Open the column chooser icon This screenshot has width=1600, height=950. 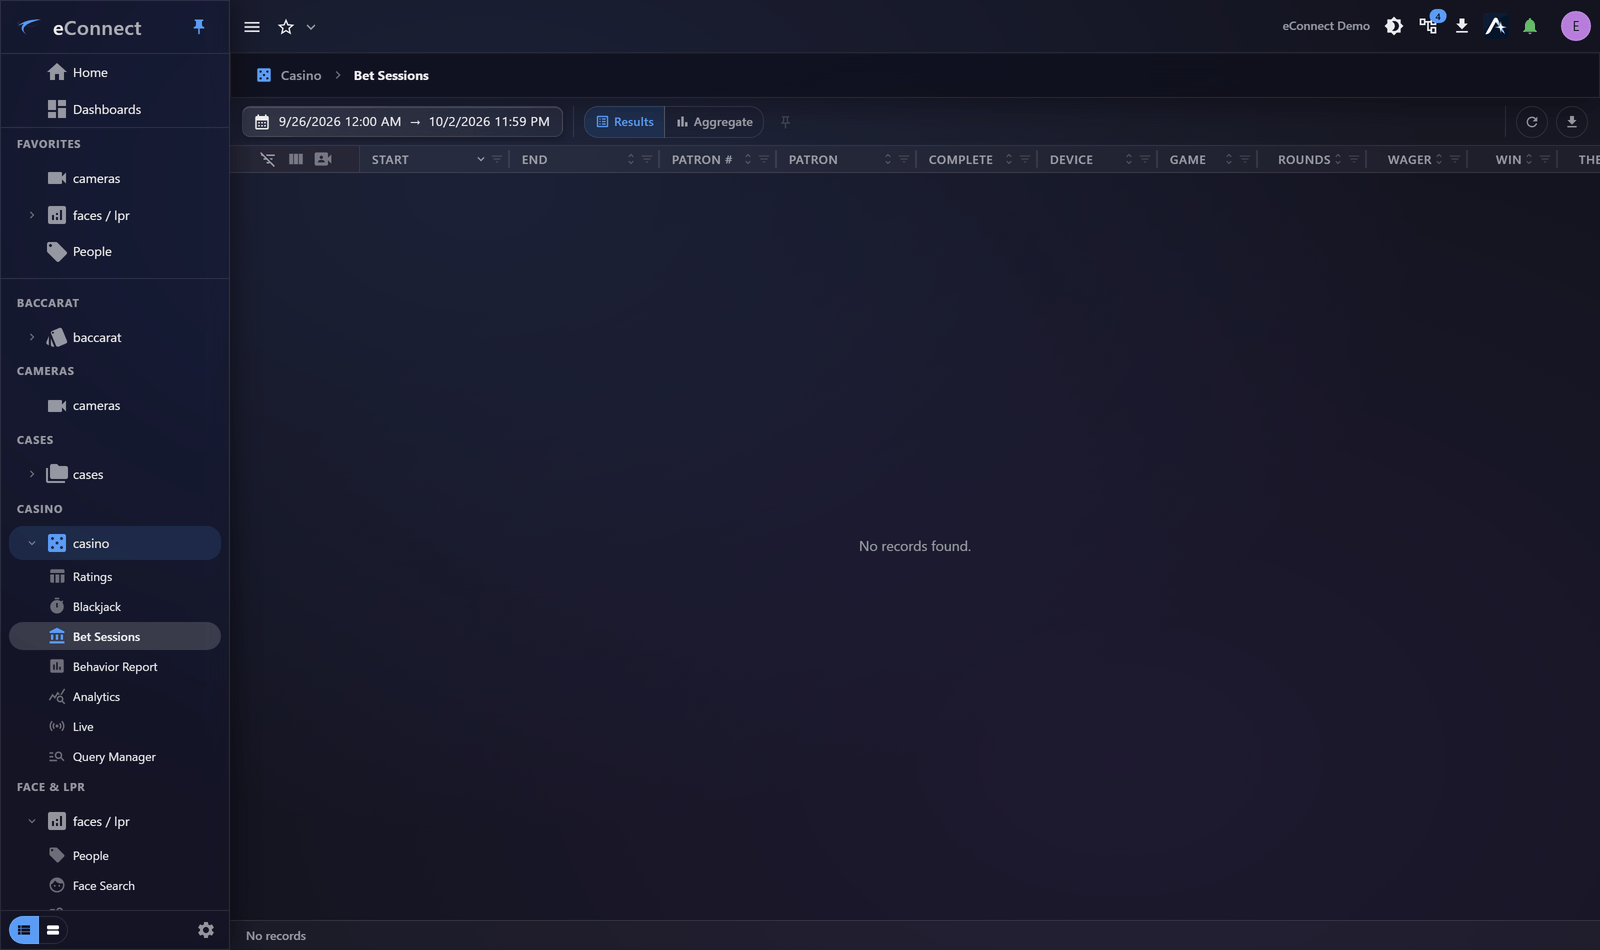[x=296, y=159]
